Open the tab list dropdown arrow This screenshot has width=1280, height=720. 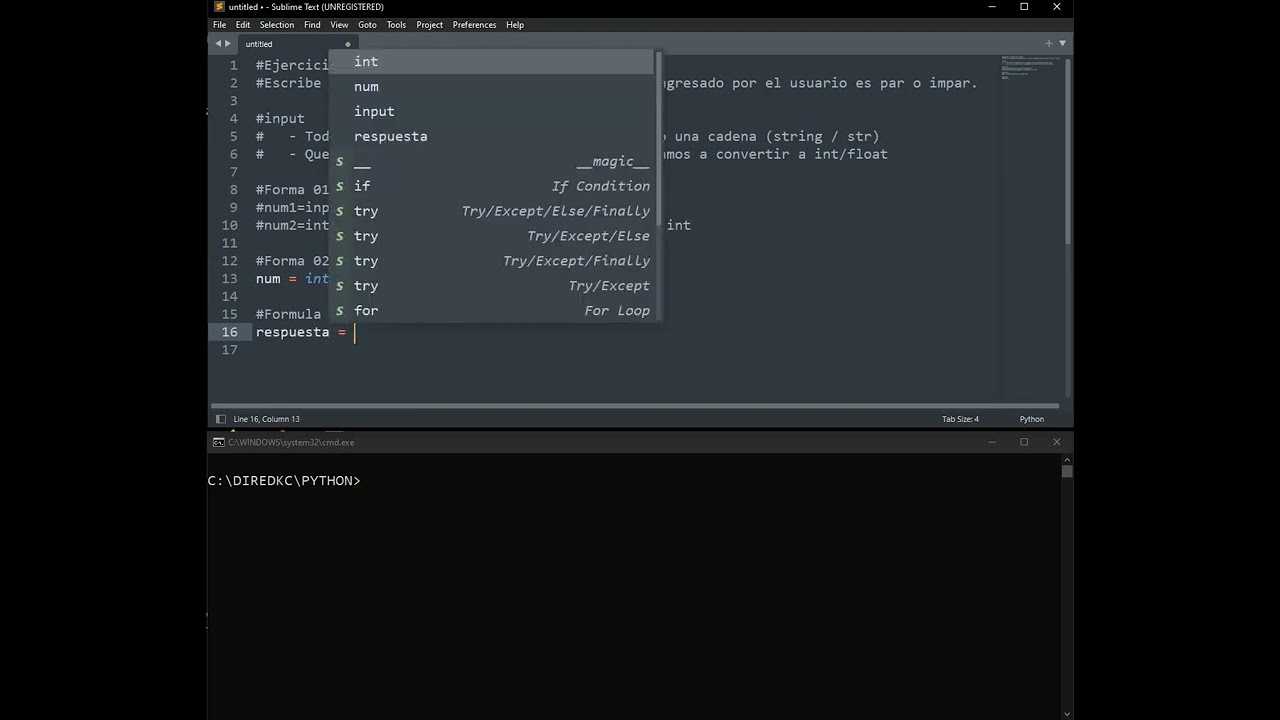[1062, 43]
